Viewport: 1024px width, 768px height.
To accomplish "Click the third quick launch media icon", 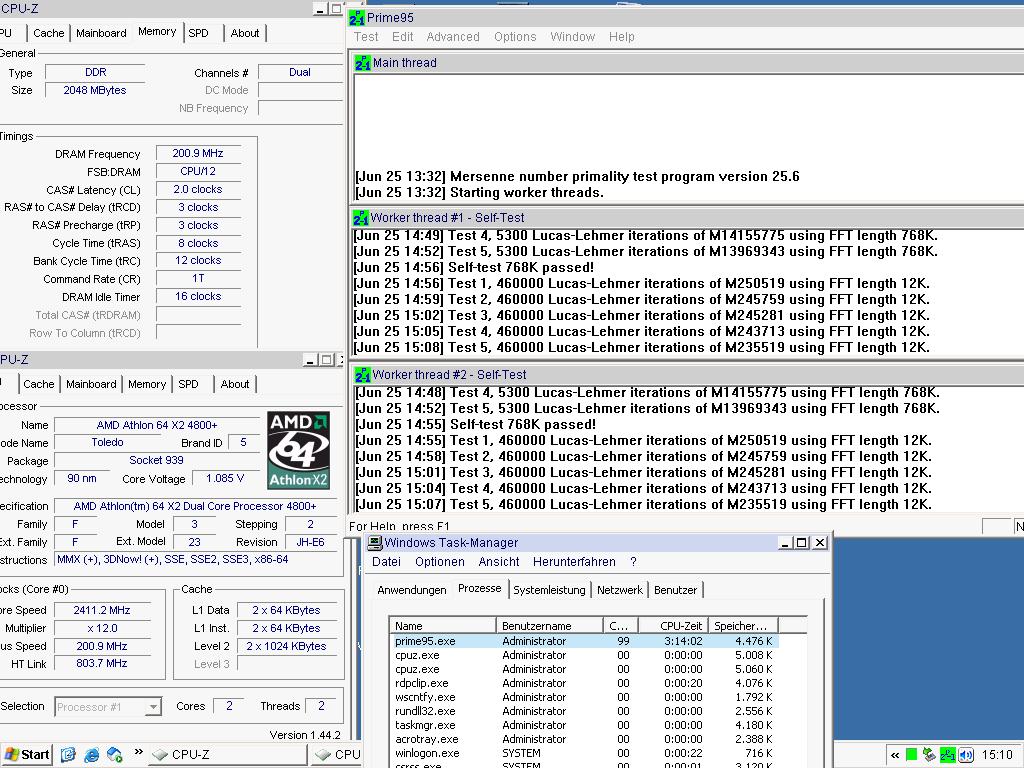I will point(115,755).
